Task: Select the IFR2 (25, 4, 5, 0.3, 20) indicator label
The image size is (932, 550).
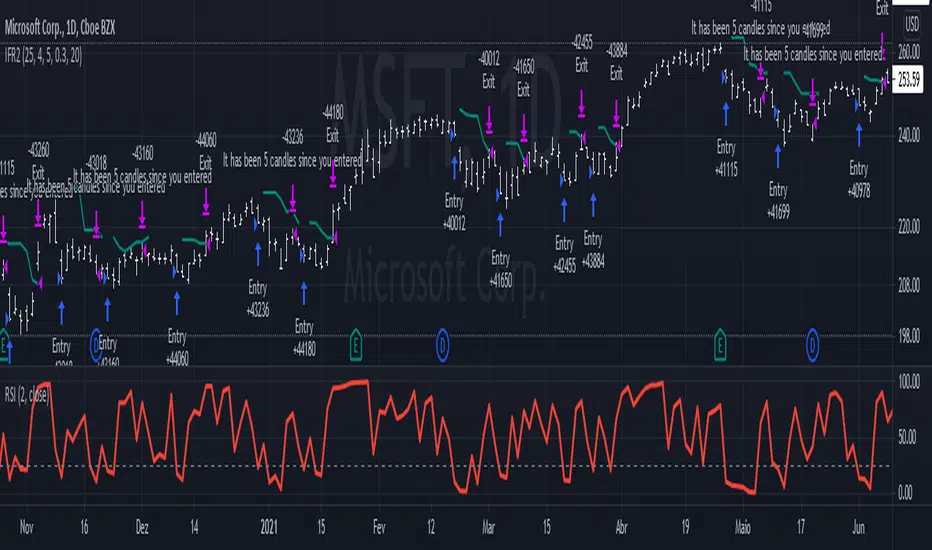Action: (x=43, y=56)
